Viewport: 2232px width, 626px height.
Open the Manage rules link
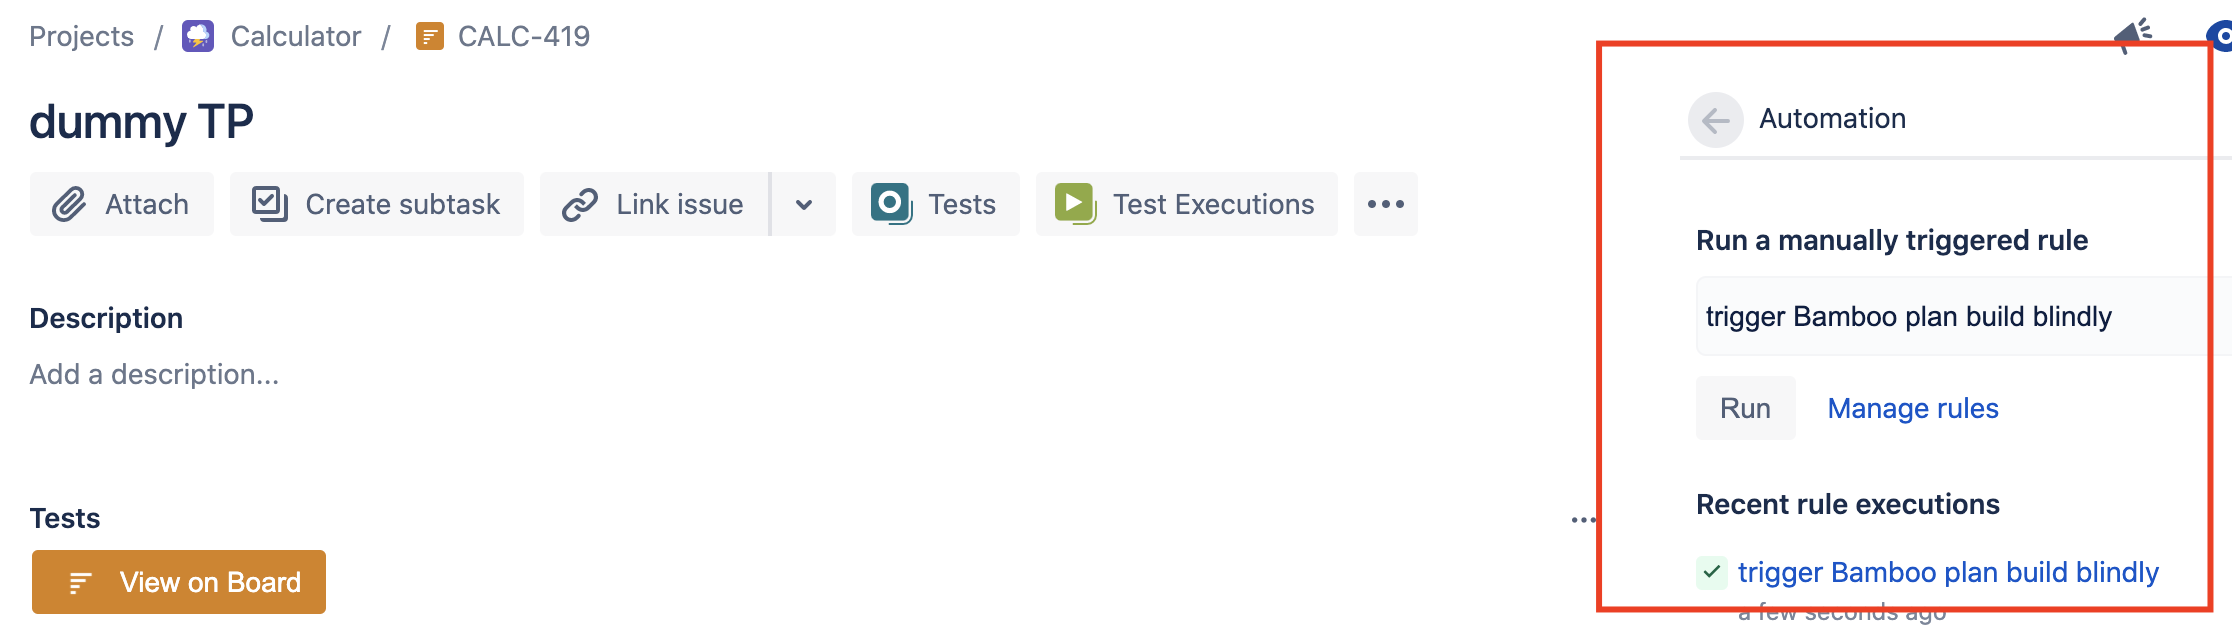click(x=1913, y=408)
